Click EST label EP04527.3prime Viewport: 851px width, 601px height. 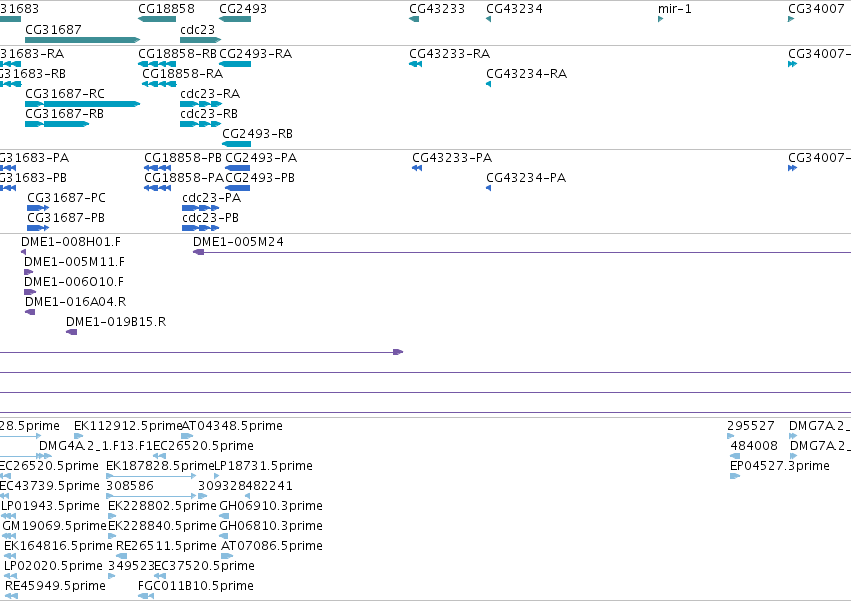[x=780, y=466]
